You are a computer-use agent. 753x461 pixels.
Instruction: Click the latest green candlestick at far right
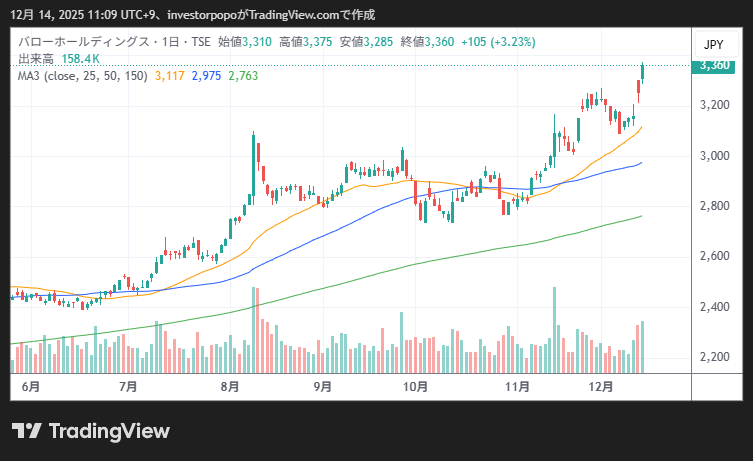pyautogui.click(x=642, y=71)
